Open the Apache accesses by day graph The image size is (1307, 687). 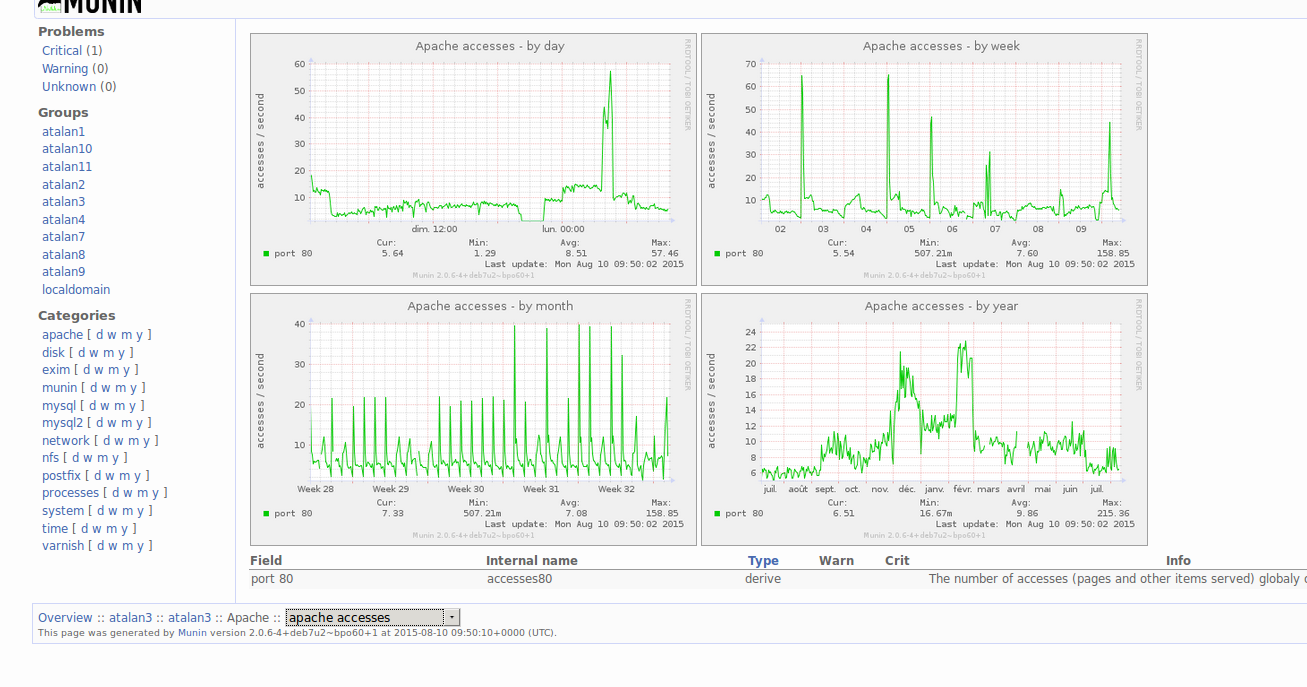point(473,159)
